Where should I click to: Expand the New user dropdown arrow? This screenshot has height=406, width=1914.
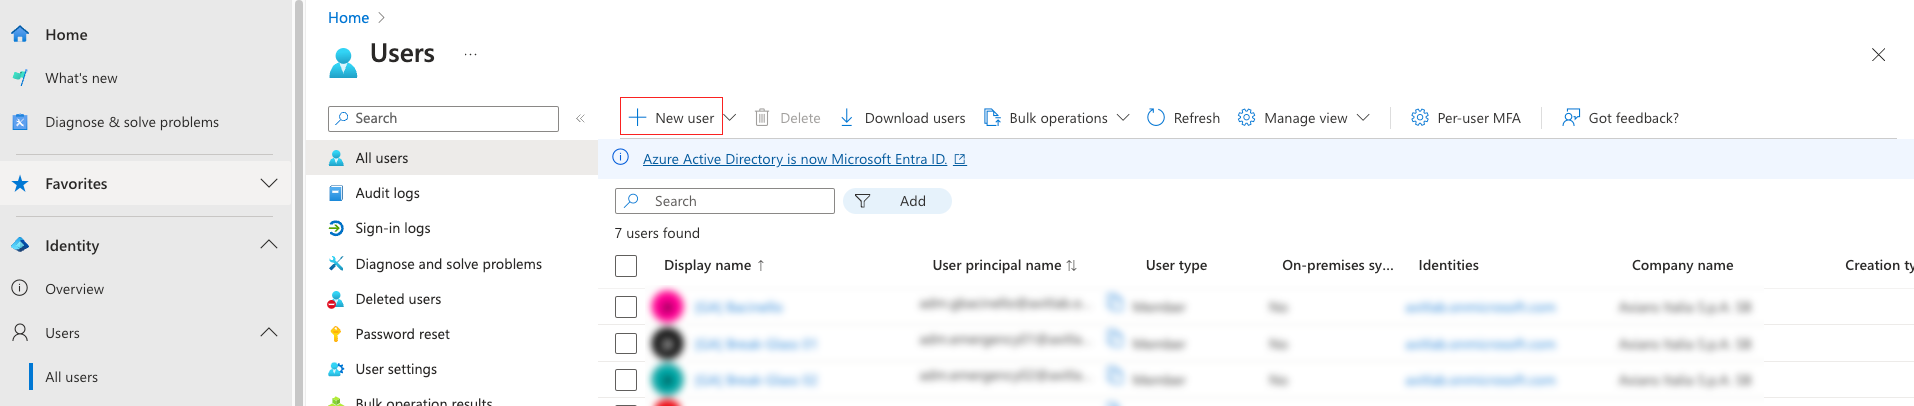pyautogui.click(x=731, y=118)
